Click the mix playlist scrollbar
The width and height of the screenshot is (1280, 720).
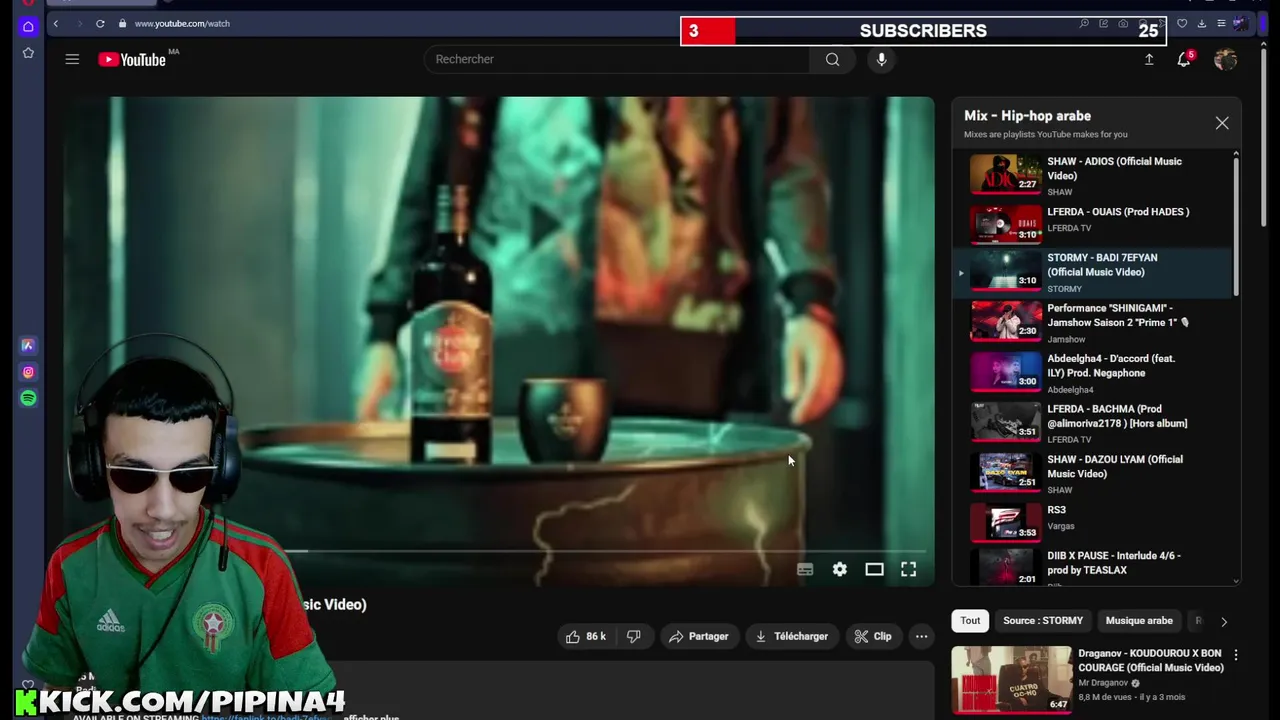(1237, 225)
